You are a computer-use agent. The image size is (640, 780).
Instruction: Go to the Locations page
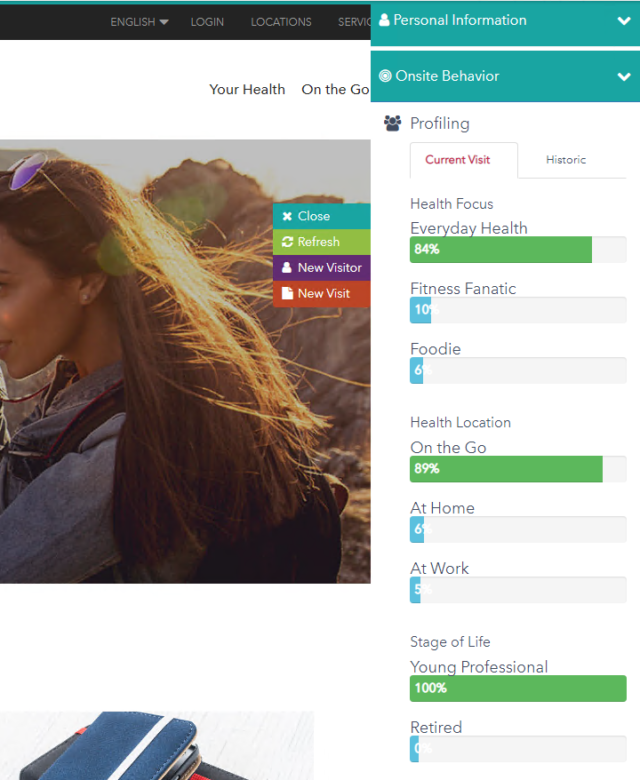tap(281, 22)
